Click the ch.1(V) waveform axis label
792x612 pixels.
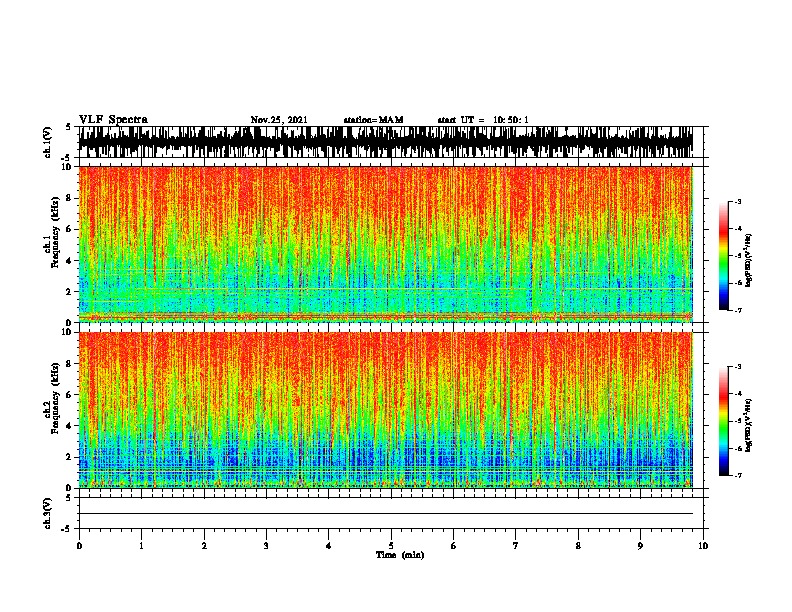48,142
